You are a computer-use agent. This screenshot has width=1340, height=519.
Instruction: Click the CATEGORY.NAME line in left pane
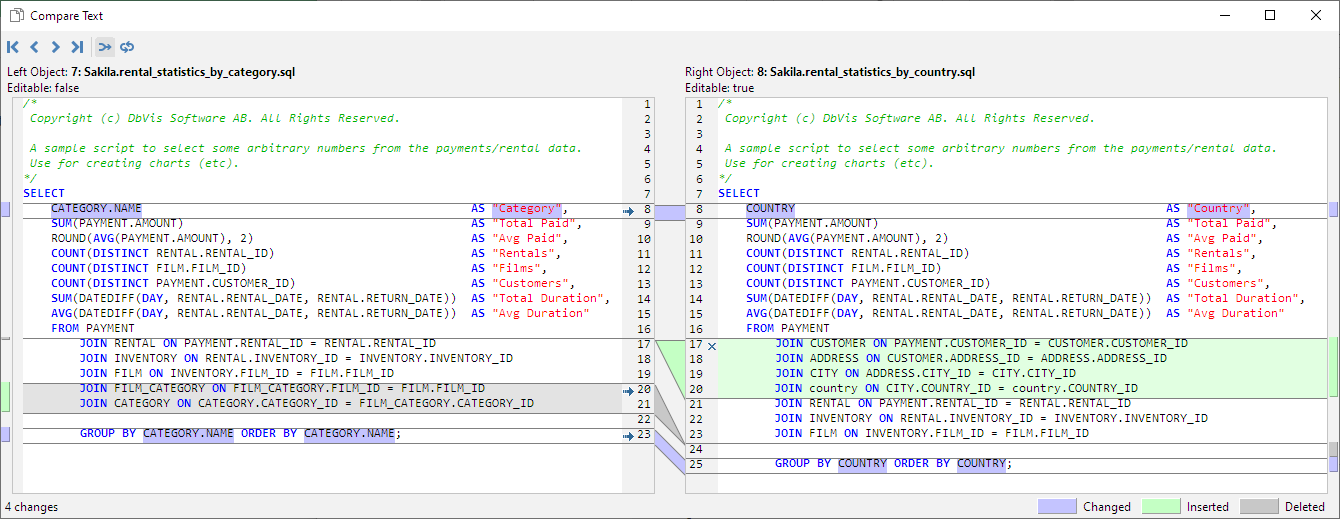coord(96,209)
